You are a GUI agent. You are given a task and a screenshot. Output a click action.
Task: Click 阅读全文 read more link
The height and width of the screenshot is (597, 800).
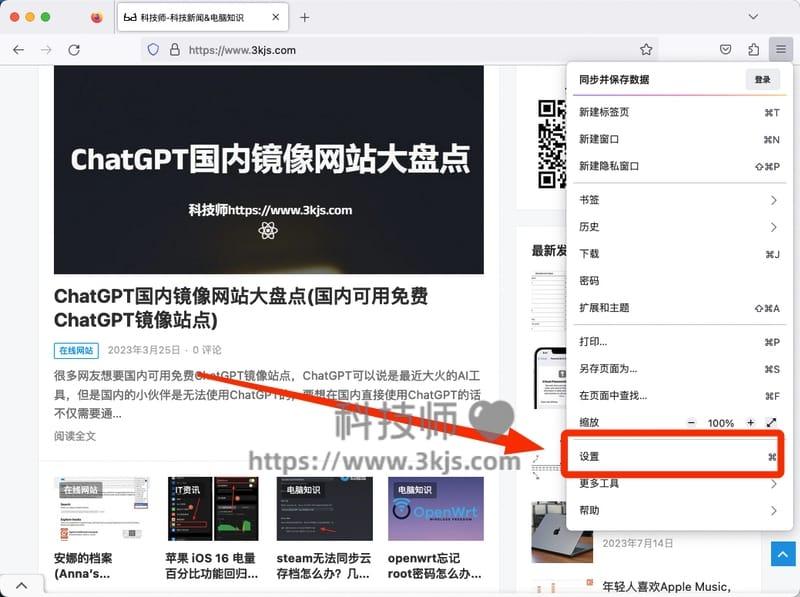pos(74,436)
